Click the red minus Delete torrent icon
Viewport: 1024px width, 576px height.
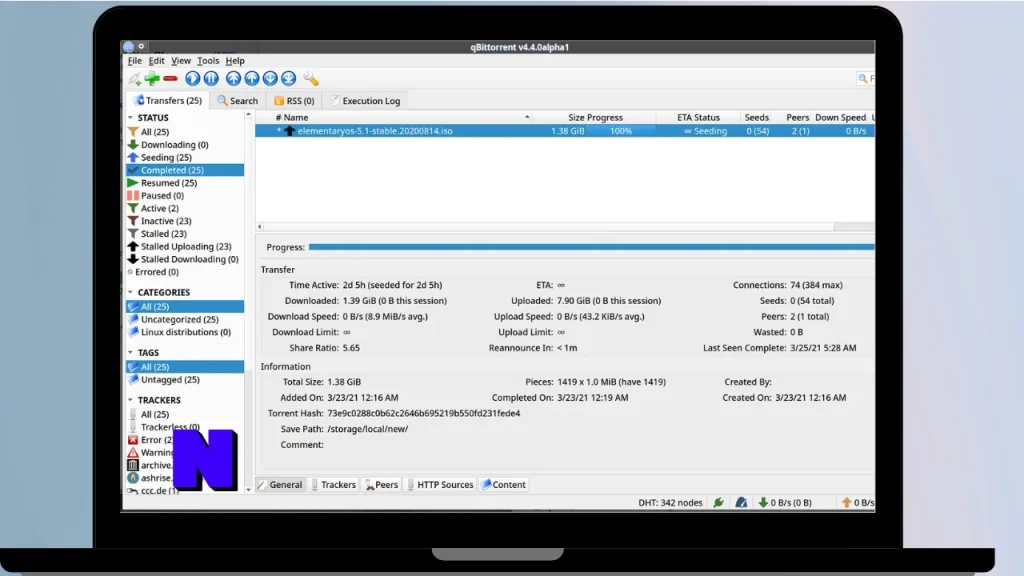tap(170, 78)
